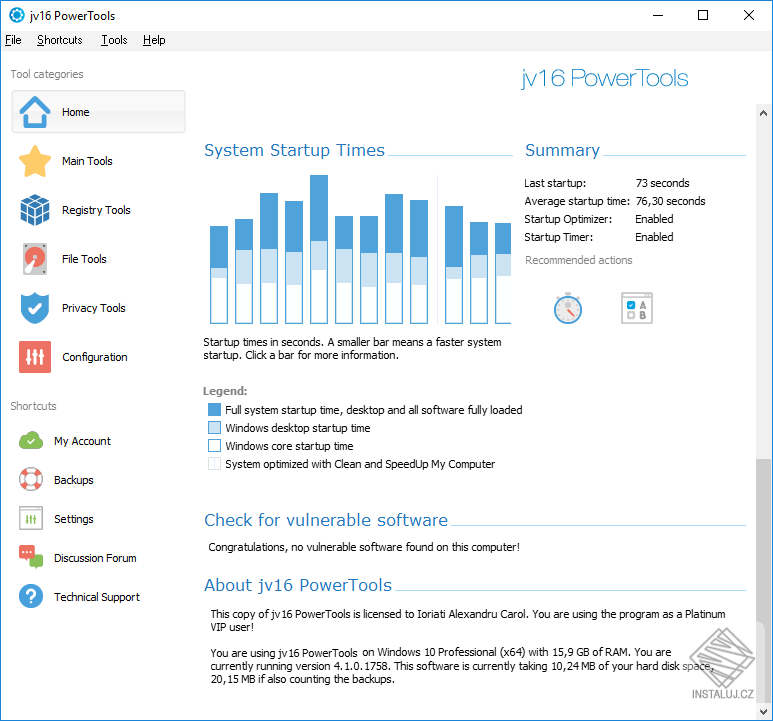Viewport: 773px width, 721px height.
Task: Click the last partially visible startup bar
Action: click(x=503, y=273)
